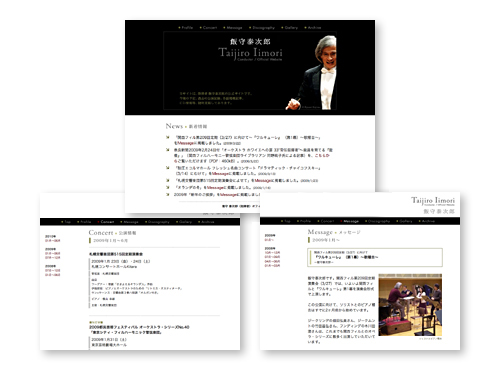The width and height of the screenshot is (500, 370).
Task: Select Gallery in the top header navigation
Action: (291, 28)
